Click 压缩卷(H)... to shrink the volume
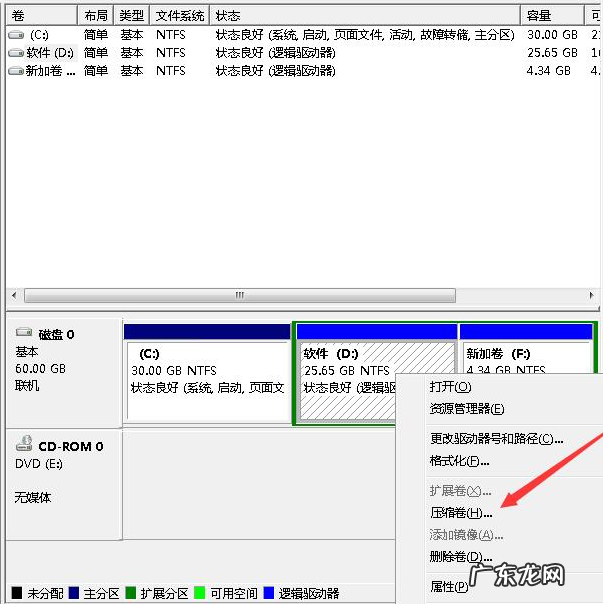Image resolution: width=603 pixels, height=604 pixels. (461, 513)
